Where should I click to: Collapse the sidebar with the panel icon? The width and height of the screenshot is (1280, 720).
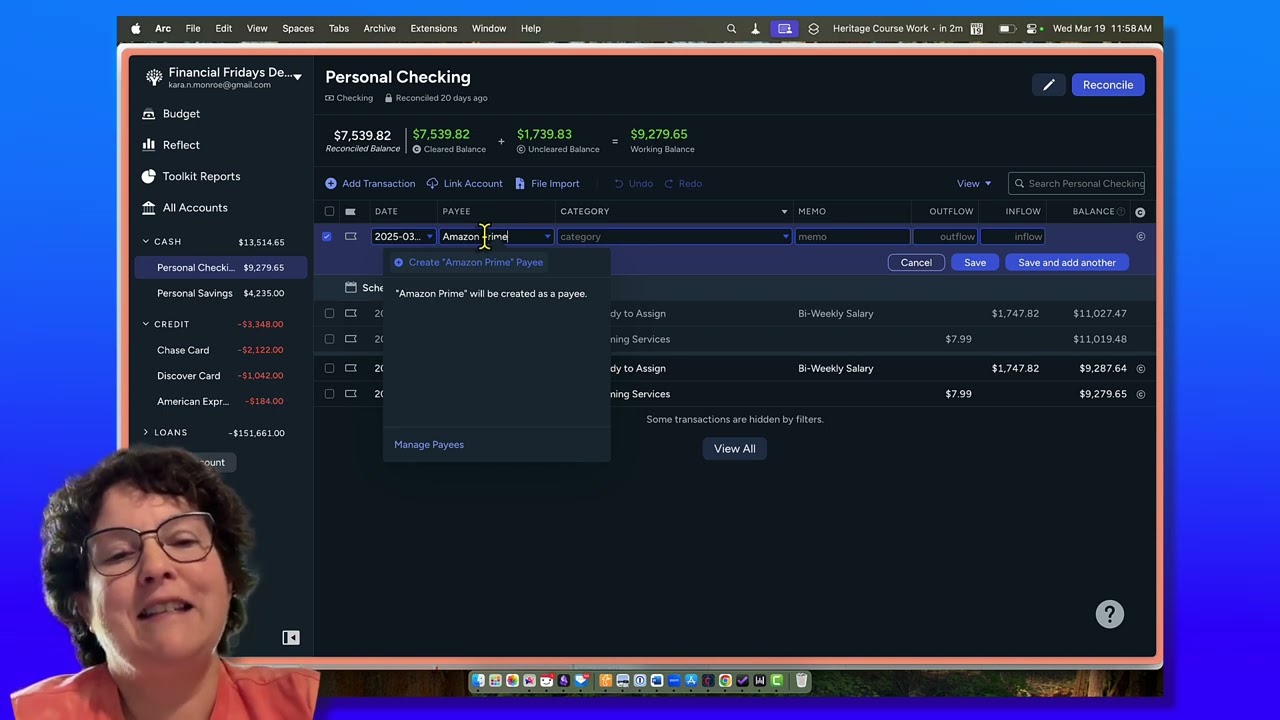(x=291, y=638)
